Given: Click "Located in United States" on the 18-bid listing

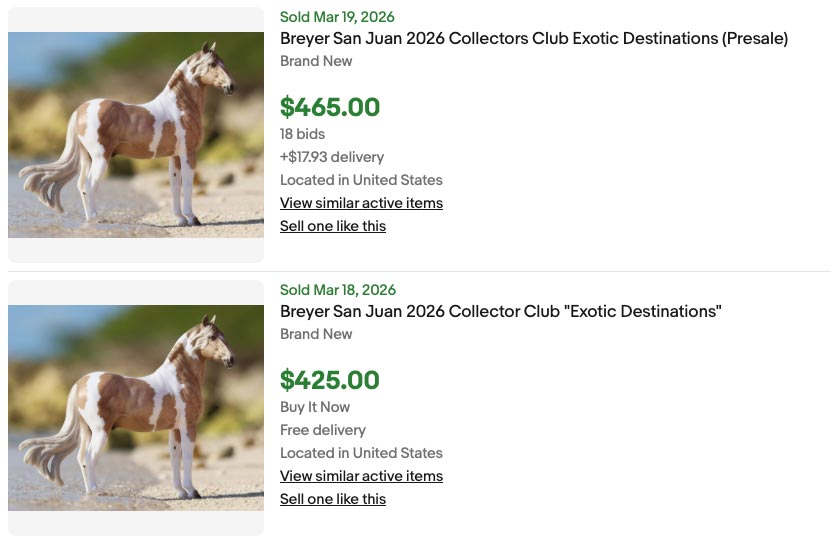Looking at the screenshot, I should coord(361,180).
